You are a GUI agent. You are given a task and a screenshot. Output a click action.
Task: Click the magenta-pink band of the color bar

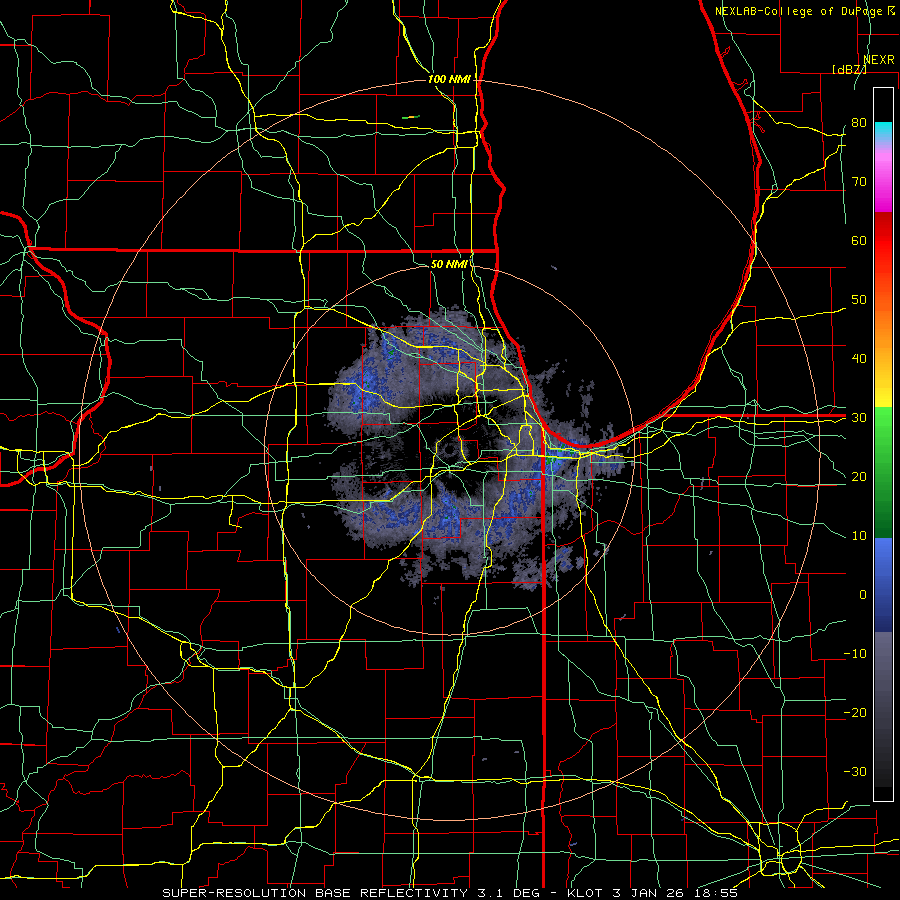883,178
